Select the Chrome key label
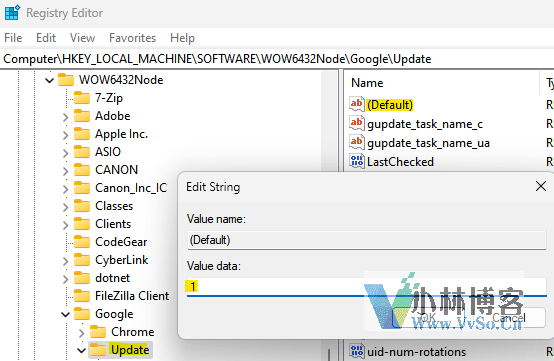 [x=132, y=332]
